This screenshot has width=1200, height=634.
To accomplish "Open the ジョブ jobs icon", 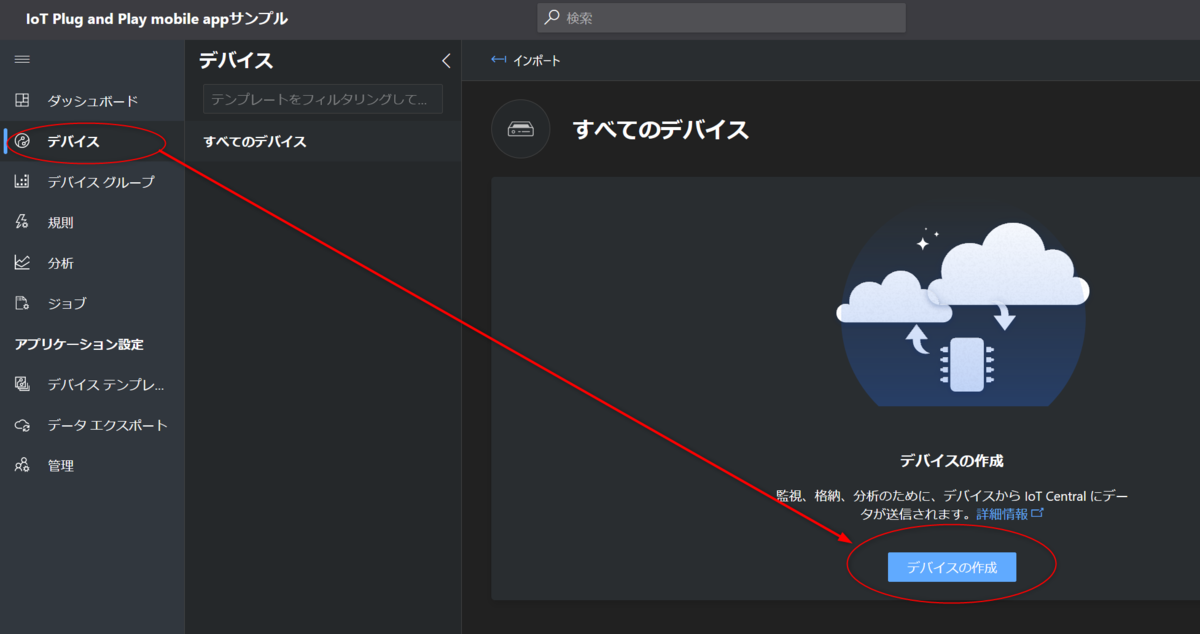I will pyautogui.click(x=22, y=303).
